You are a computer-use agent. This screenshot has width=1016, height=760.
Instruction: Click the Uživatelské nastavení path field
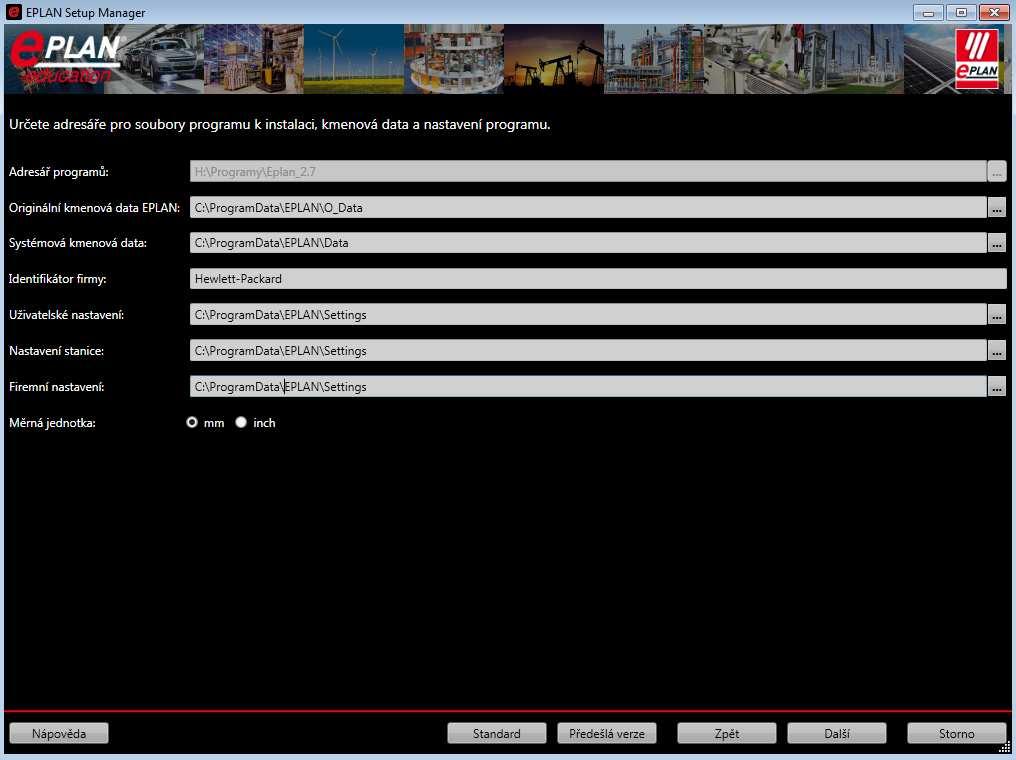point(588,315)
